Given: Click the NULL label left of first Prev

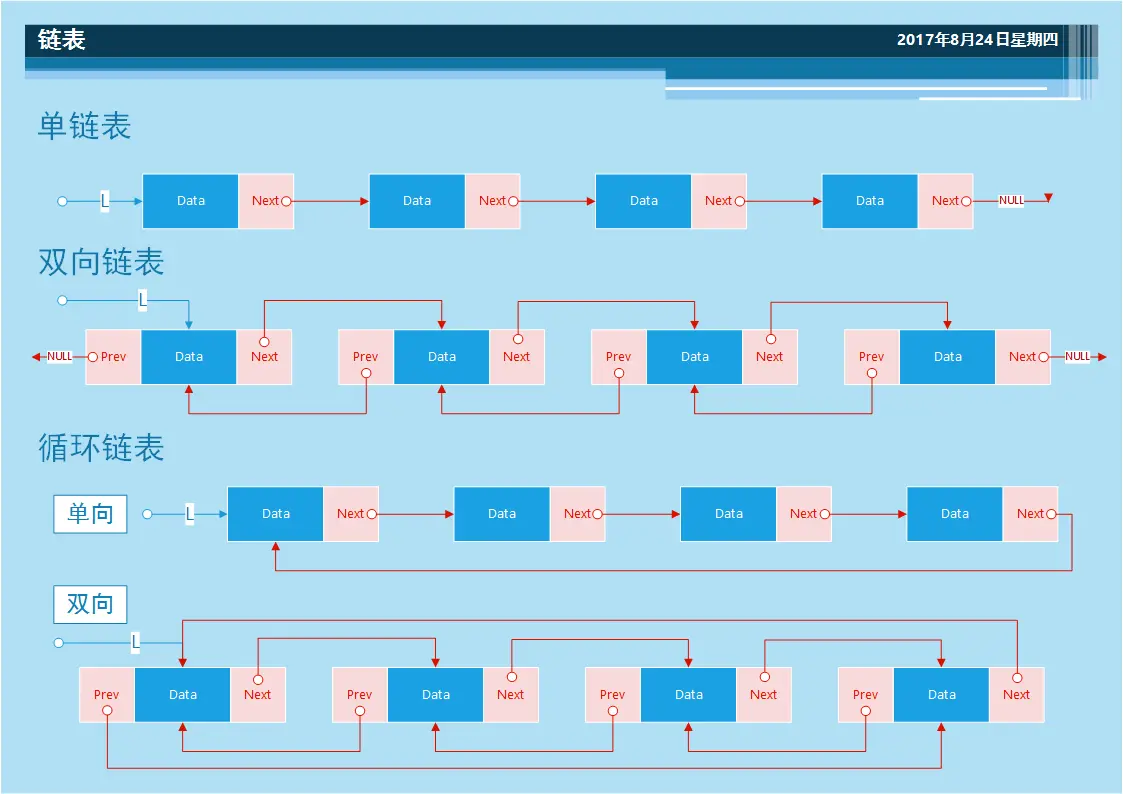Looking at the screenshot, I should coord(59,357).
